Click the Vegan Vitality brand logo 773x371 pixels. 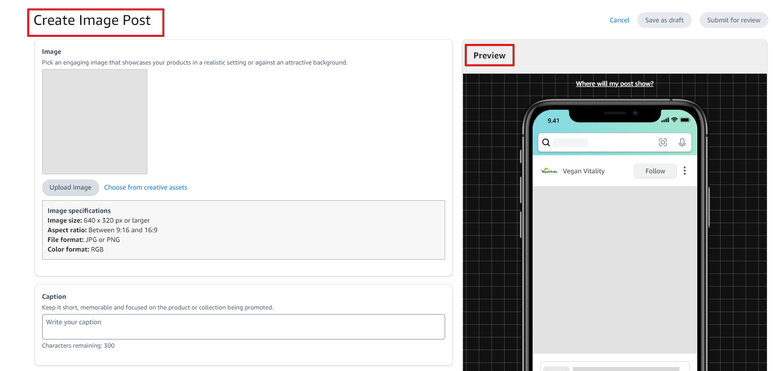coord(549,171)
